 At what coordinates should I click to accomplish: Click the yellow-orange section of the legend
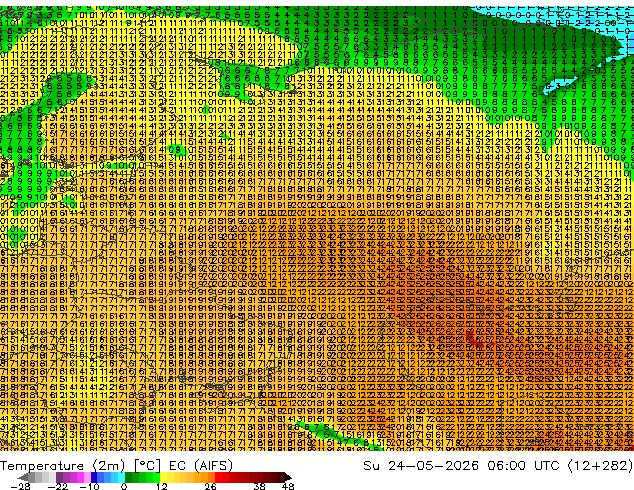tap(187, 477)
